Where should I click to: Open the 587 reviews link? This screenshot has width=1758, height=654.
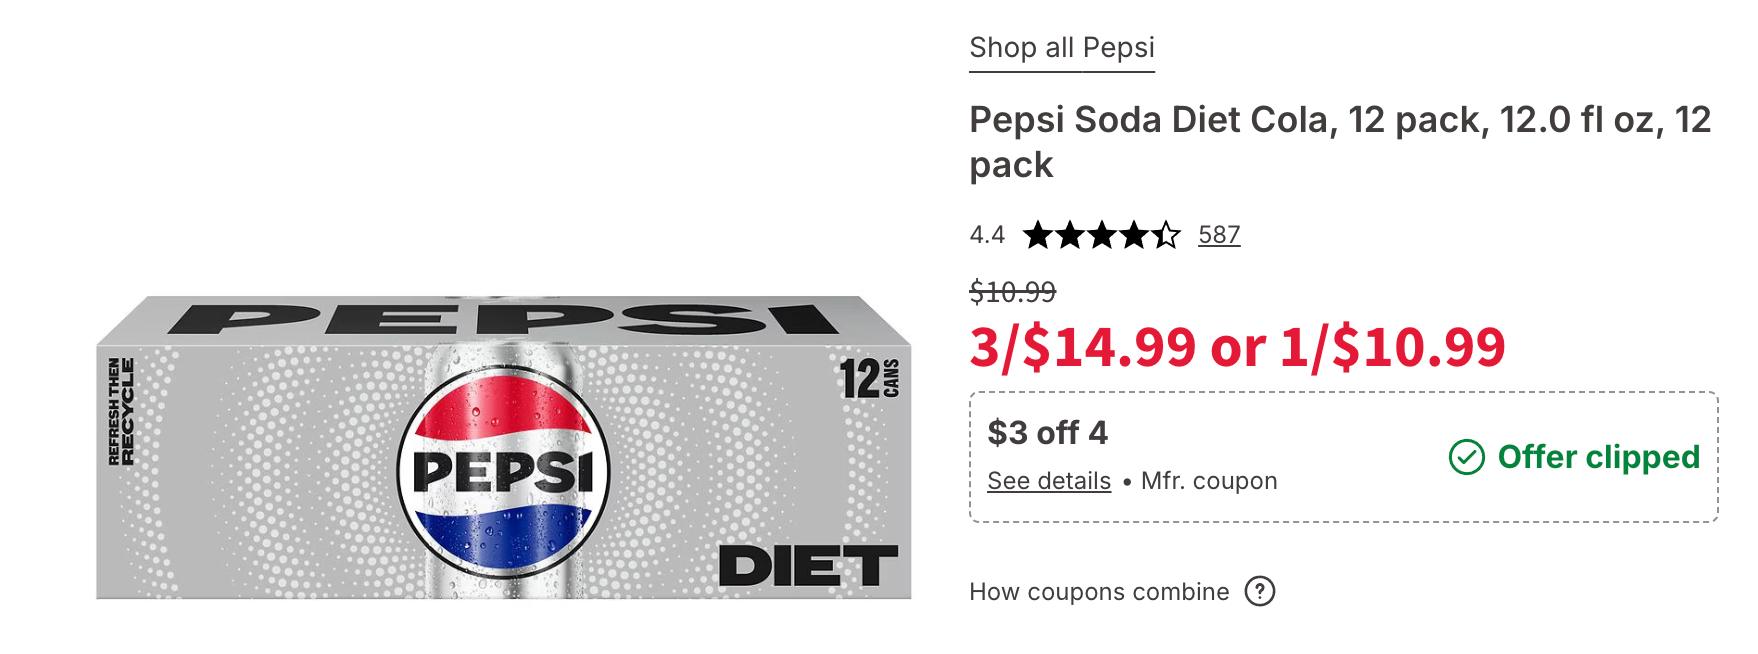coord(1219,235)
